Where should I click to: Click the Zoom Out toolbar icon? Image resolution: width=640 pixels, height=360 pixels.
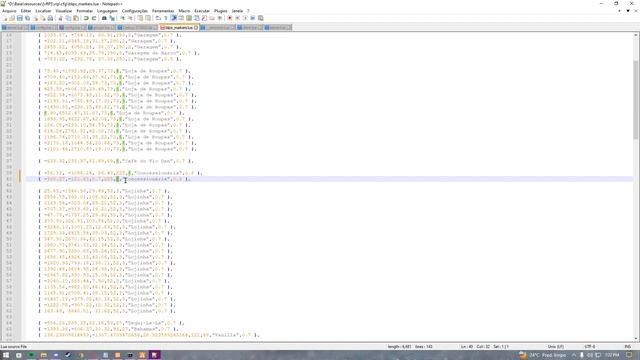coord(130,18)
